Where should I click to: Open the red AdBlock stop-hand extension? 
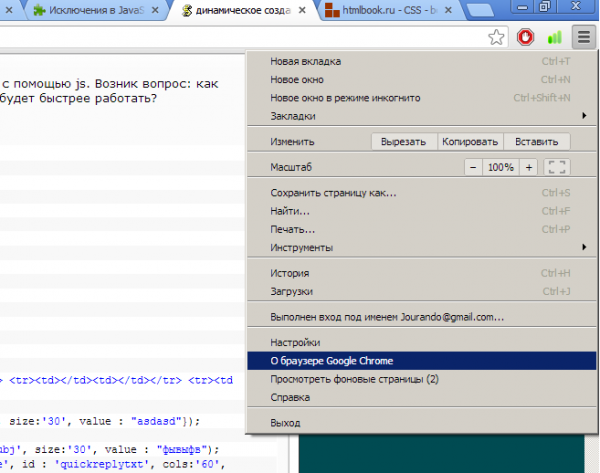coord(525,38)
